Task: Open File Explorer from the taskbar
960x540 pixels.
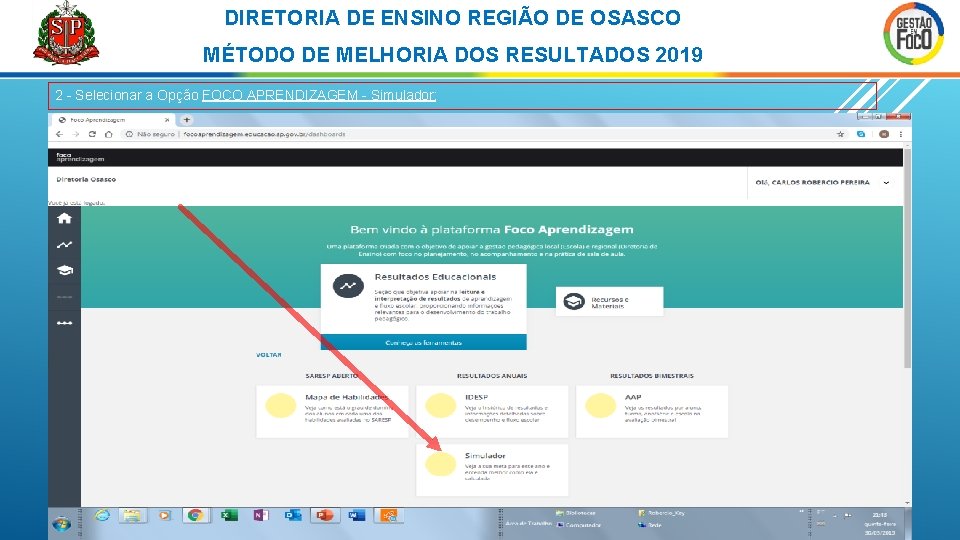Action: [x=132, y=516]
